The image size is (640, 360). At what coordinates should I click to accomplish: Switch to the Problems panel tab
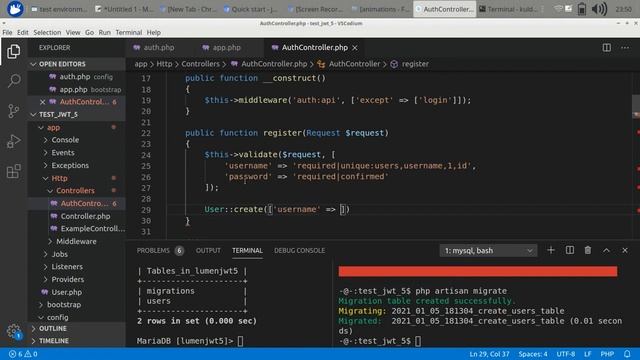[160, 251]
